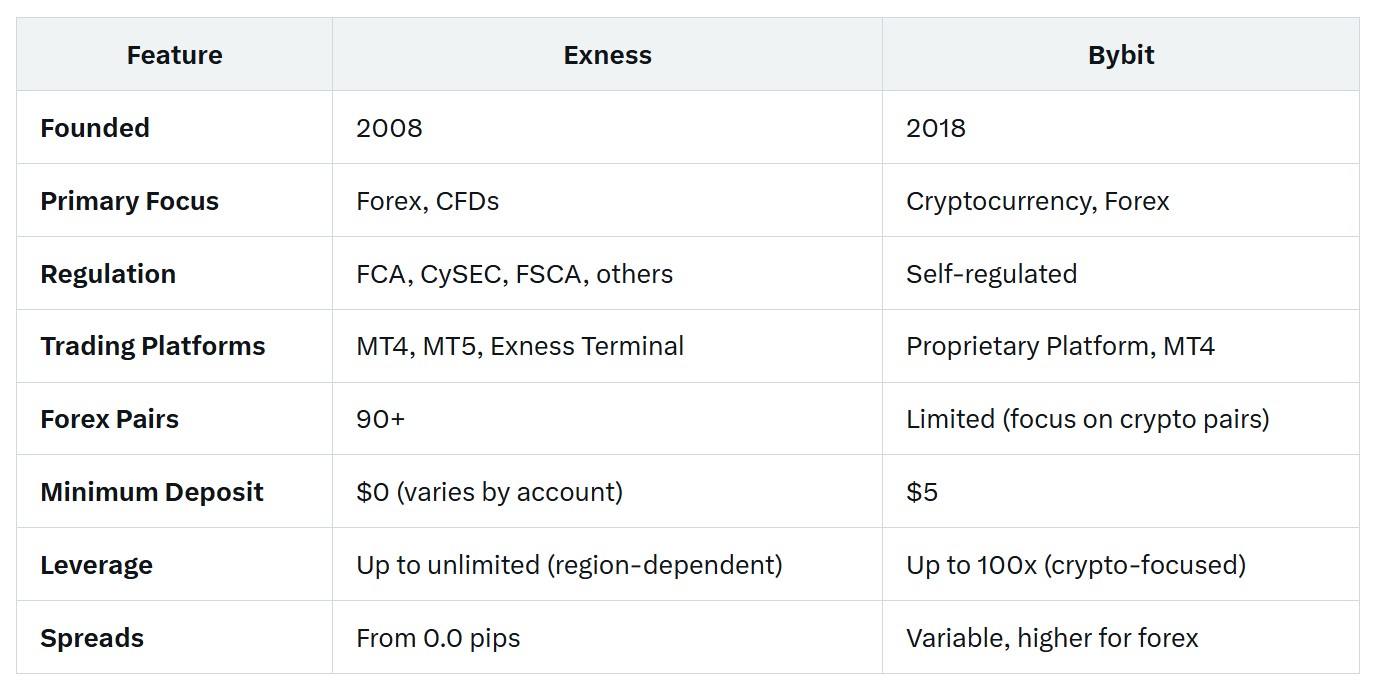This screenshot has width=1378, height=690.
Task: Select the Bybit column header
Action: point(1121,55)
